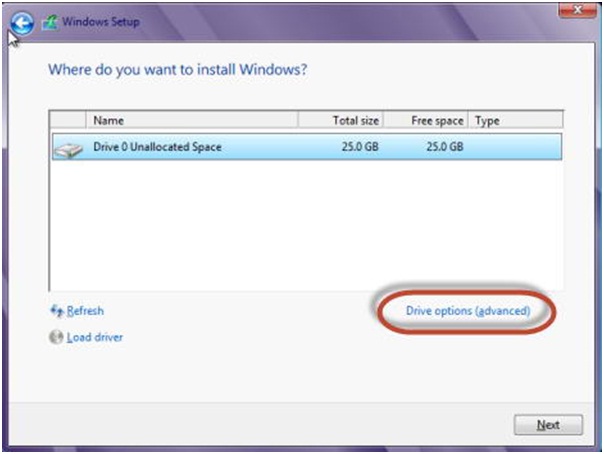Click the Type column header
The height and width of the screenshot is (454, 604).
point(515,120)
